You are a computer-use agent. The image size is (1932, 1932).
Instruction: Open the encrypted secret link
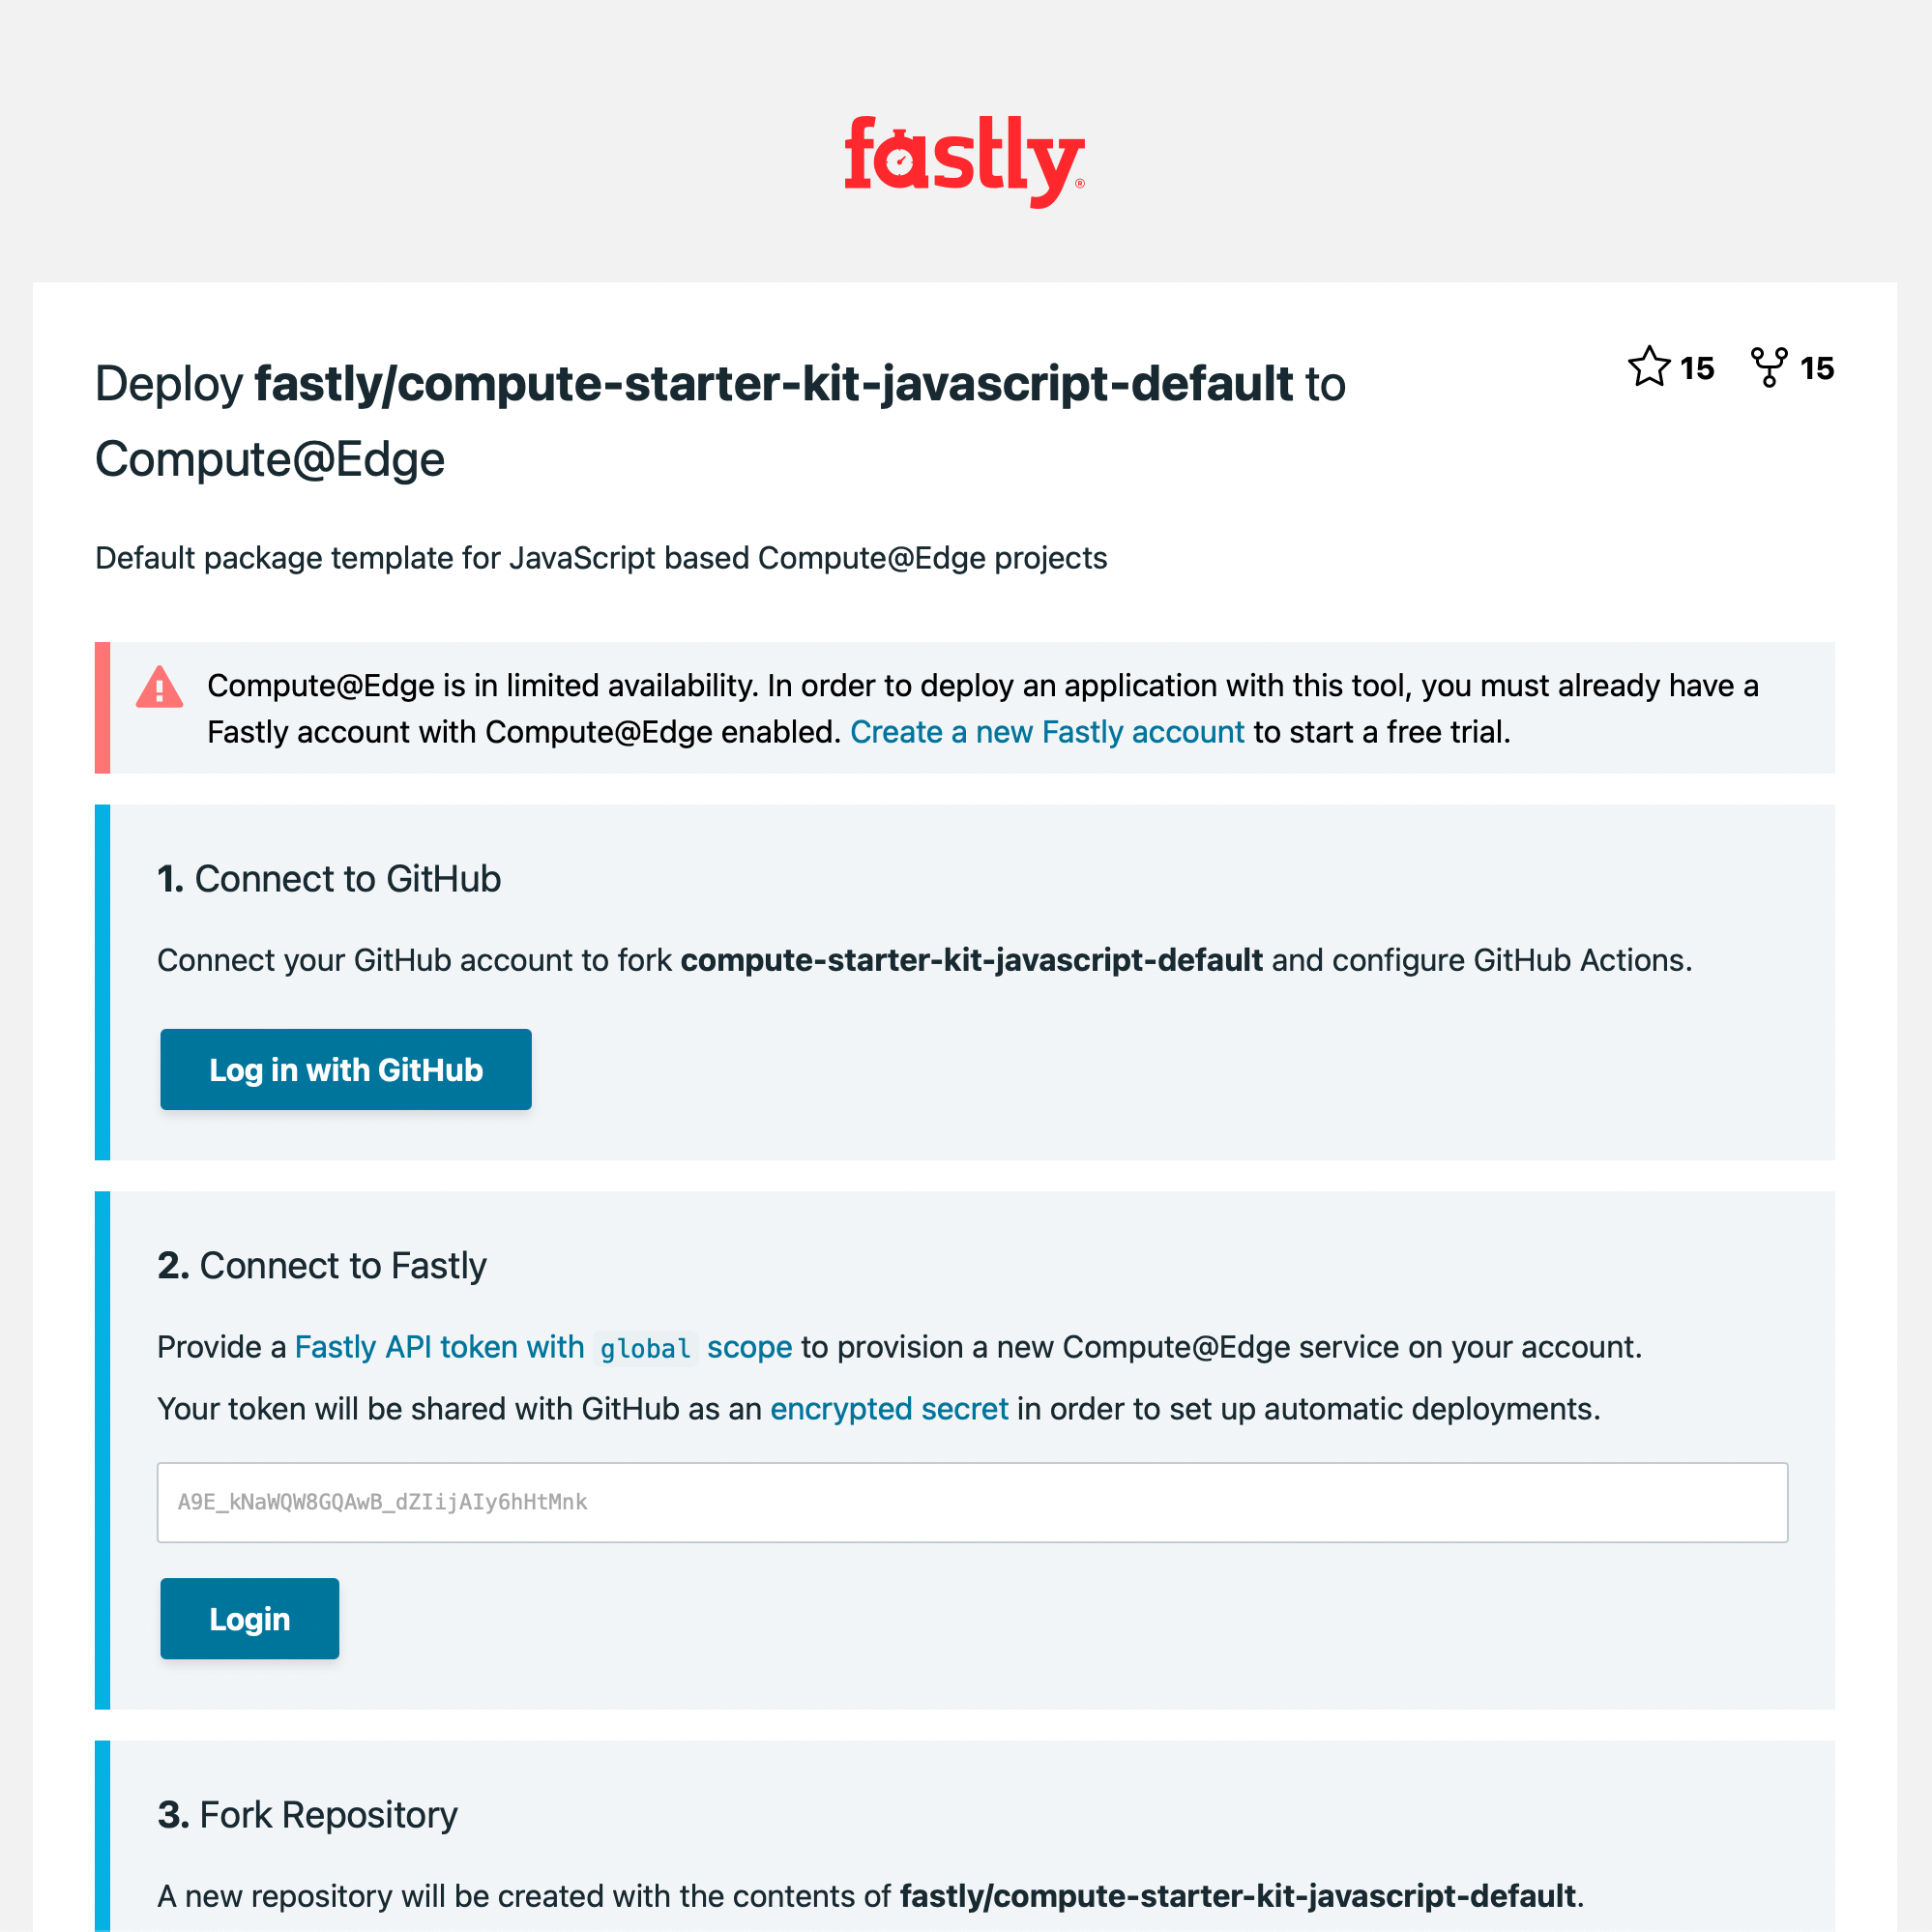888,1409
